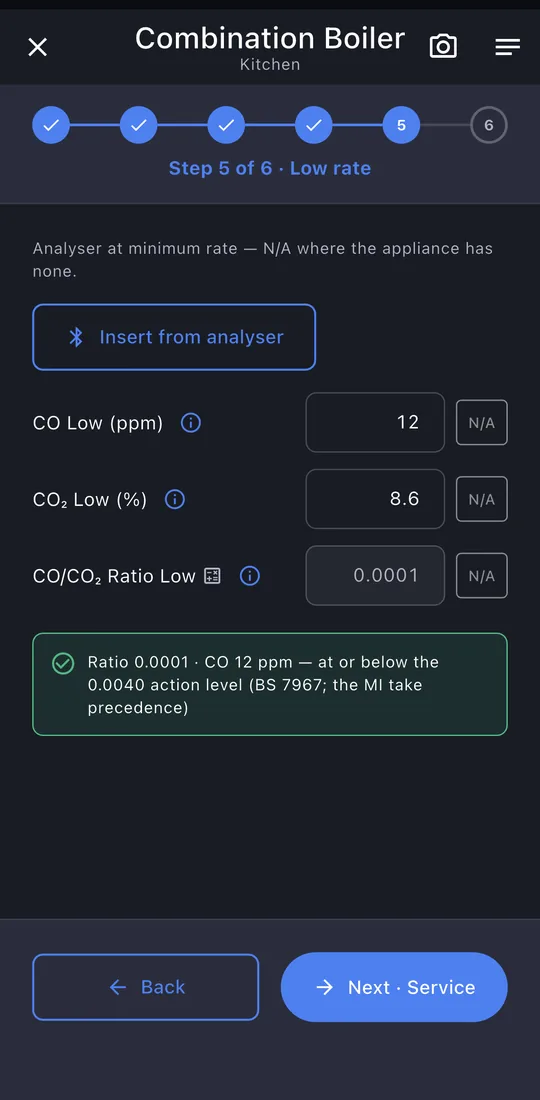Go back using the Back button
Image resolution: width=540 pixels, height=1100 pixels.
point(146,987)
